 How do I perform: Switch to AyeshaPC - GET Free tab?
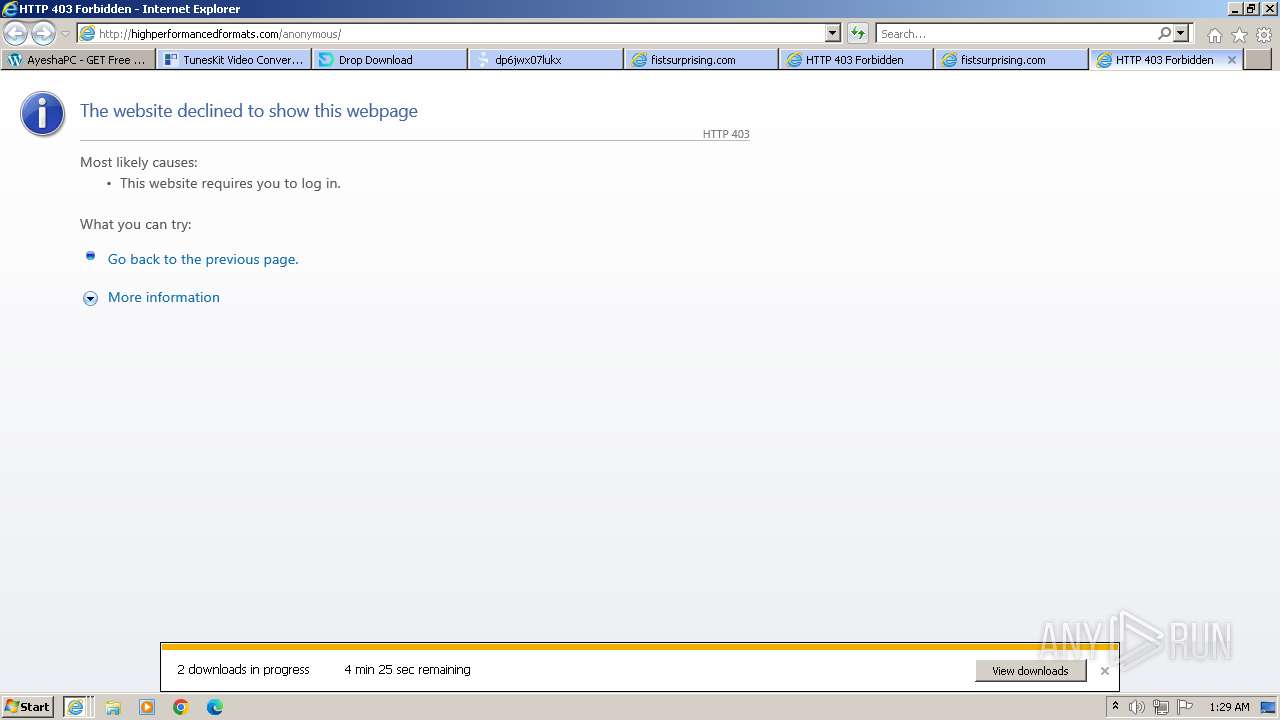(79, 60)
